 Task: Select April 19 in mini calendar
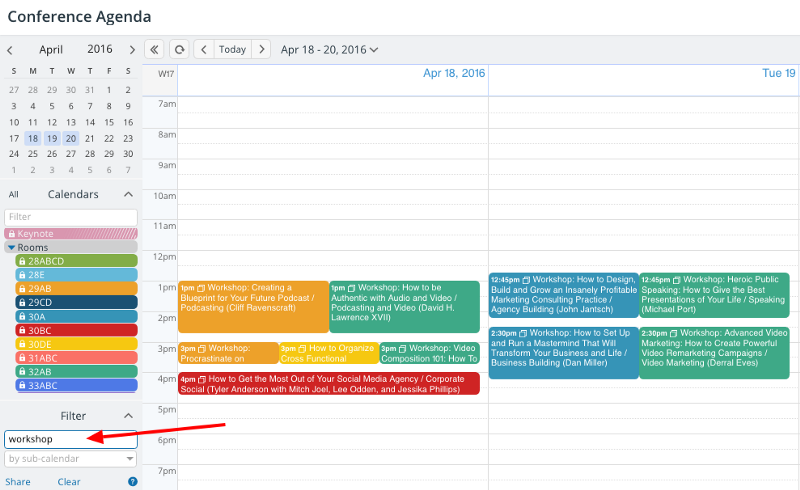tap(52, 138)
